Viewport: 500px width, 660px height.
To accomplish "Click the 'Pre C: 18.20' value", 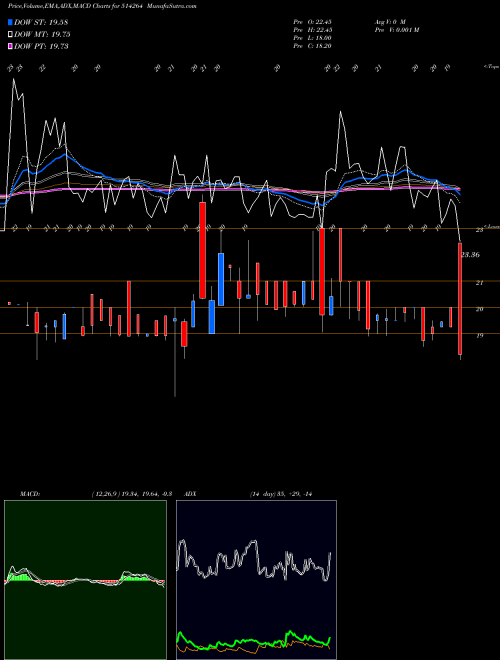I will point(312,46).
